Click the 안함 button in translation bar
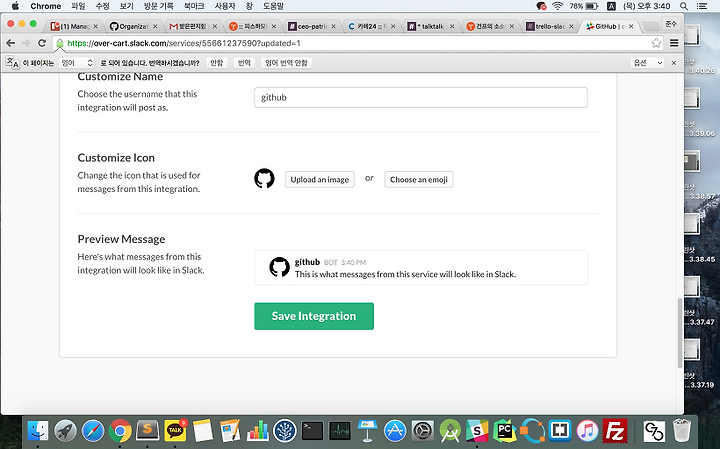The height and width of the screenshot is (449, 720). [216, 63]
